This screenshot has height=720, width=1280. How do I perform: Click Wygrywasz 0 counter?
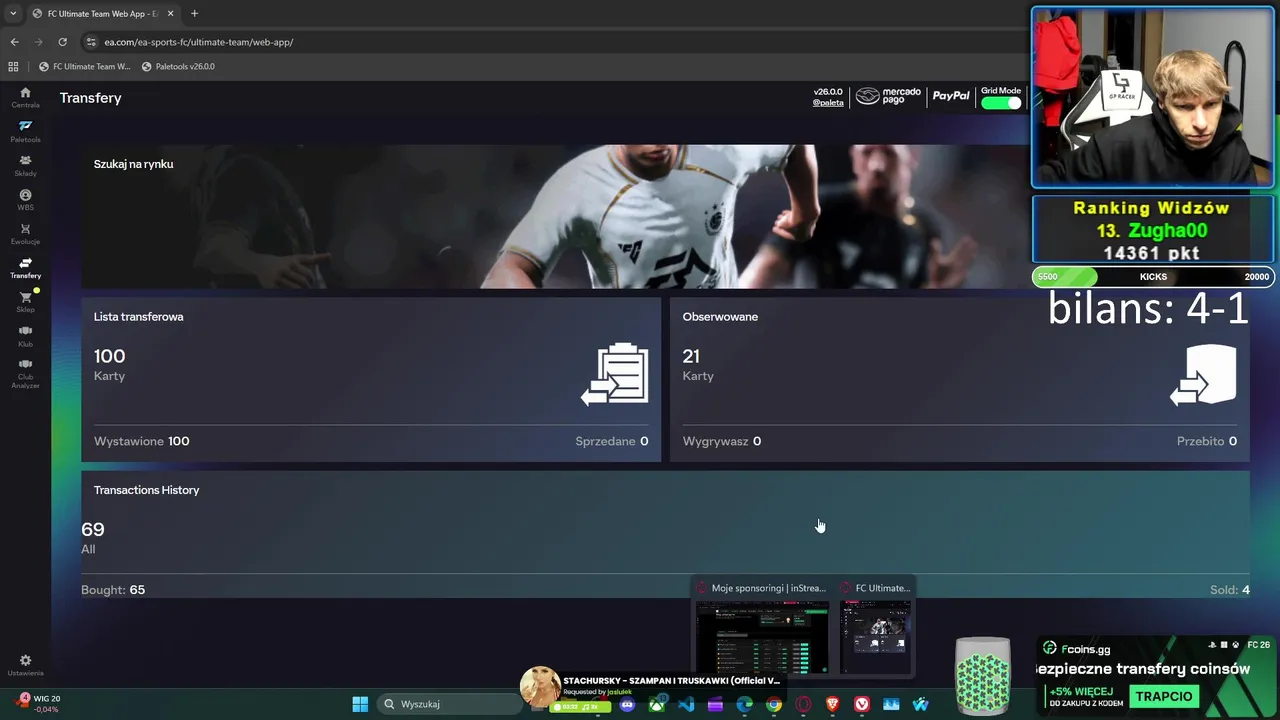click(x=722, y=441)
